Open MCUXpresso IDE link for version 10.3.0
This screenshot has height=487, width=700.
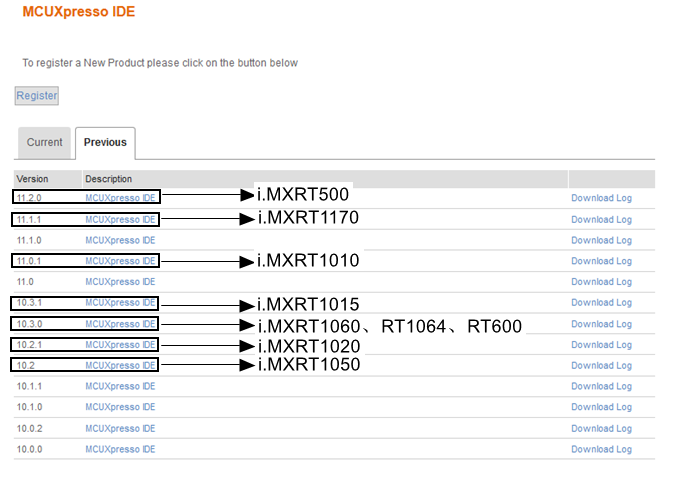(x=120, y=324)
